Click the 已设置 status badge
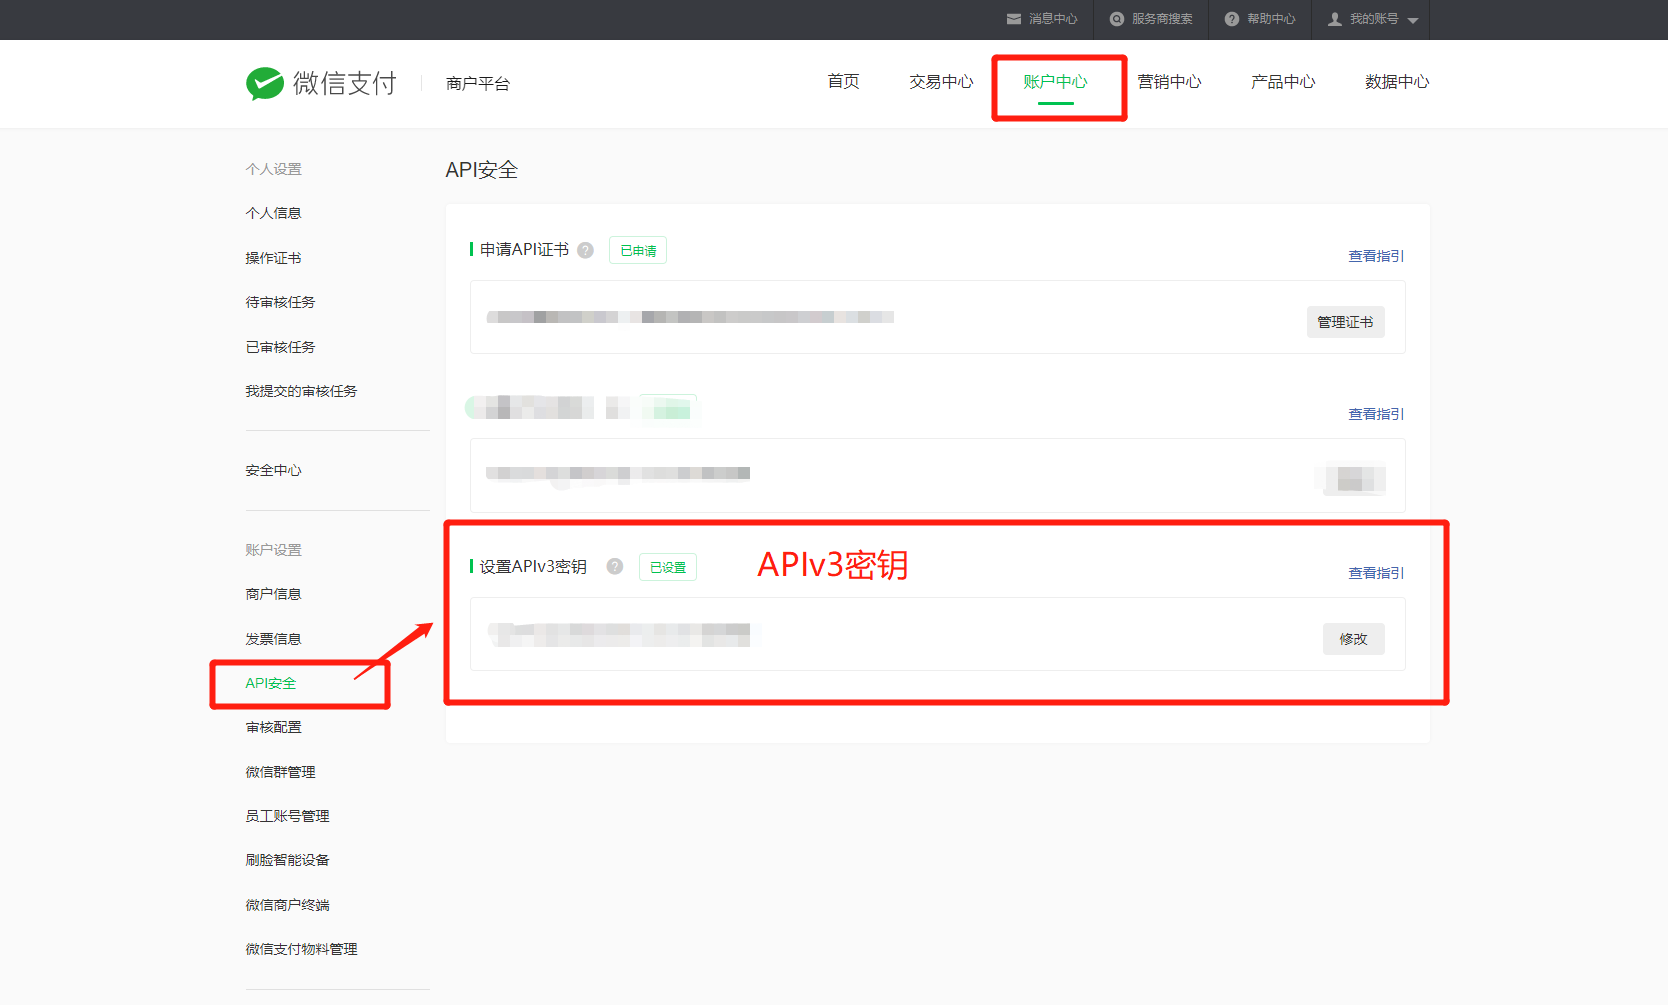Screen dimensions: 1668x1005 tap(668, 567)
